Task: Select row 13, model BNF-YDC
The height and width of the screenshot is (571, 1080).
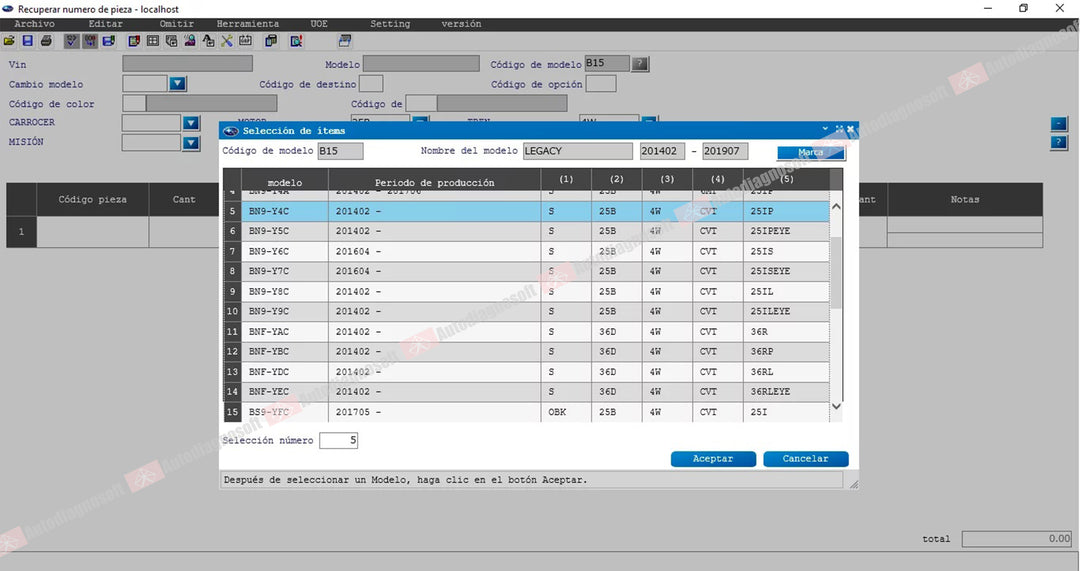Action: pos(526,372)
